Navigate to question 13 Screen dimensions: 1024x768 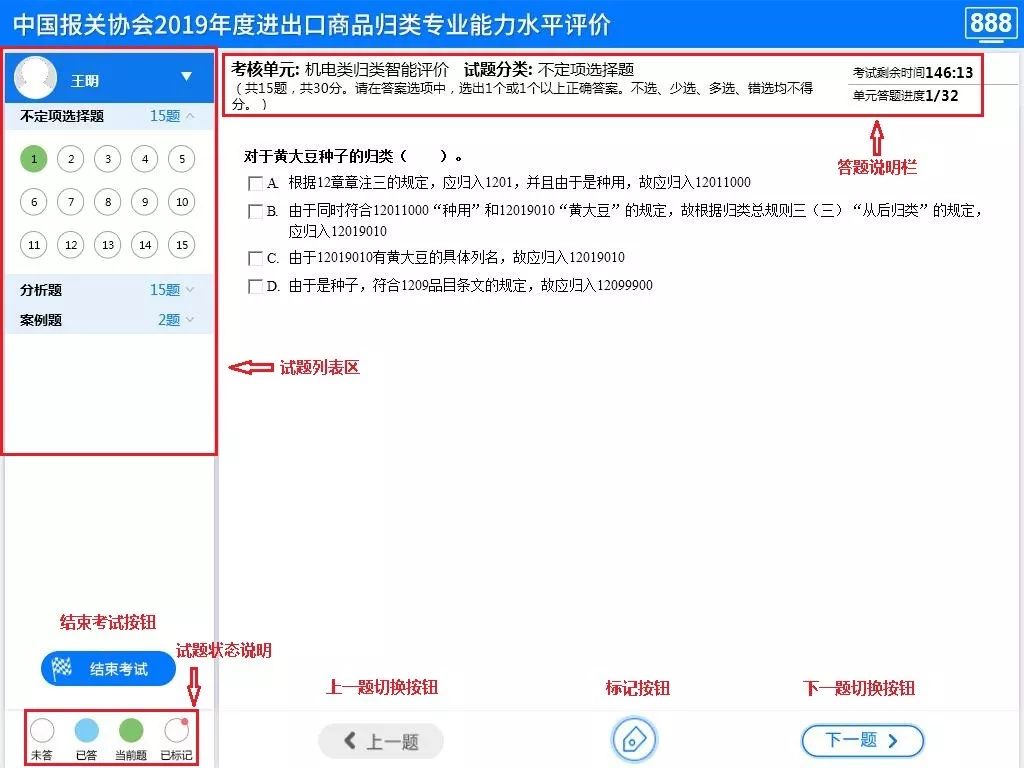[108, 245]
